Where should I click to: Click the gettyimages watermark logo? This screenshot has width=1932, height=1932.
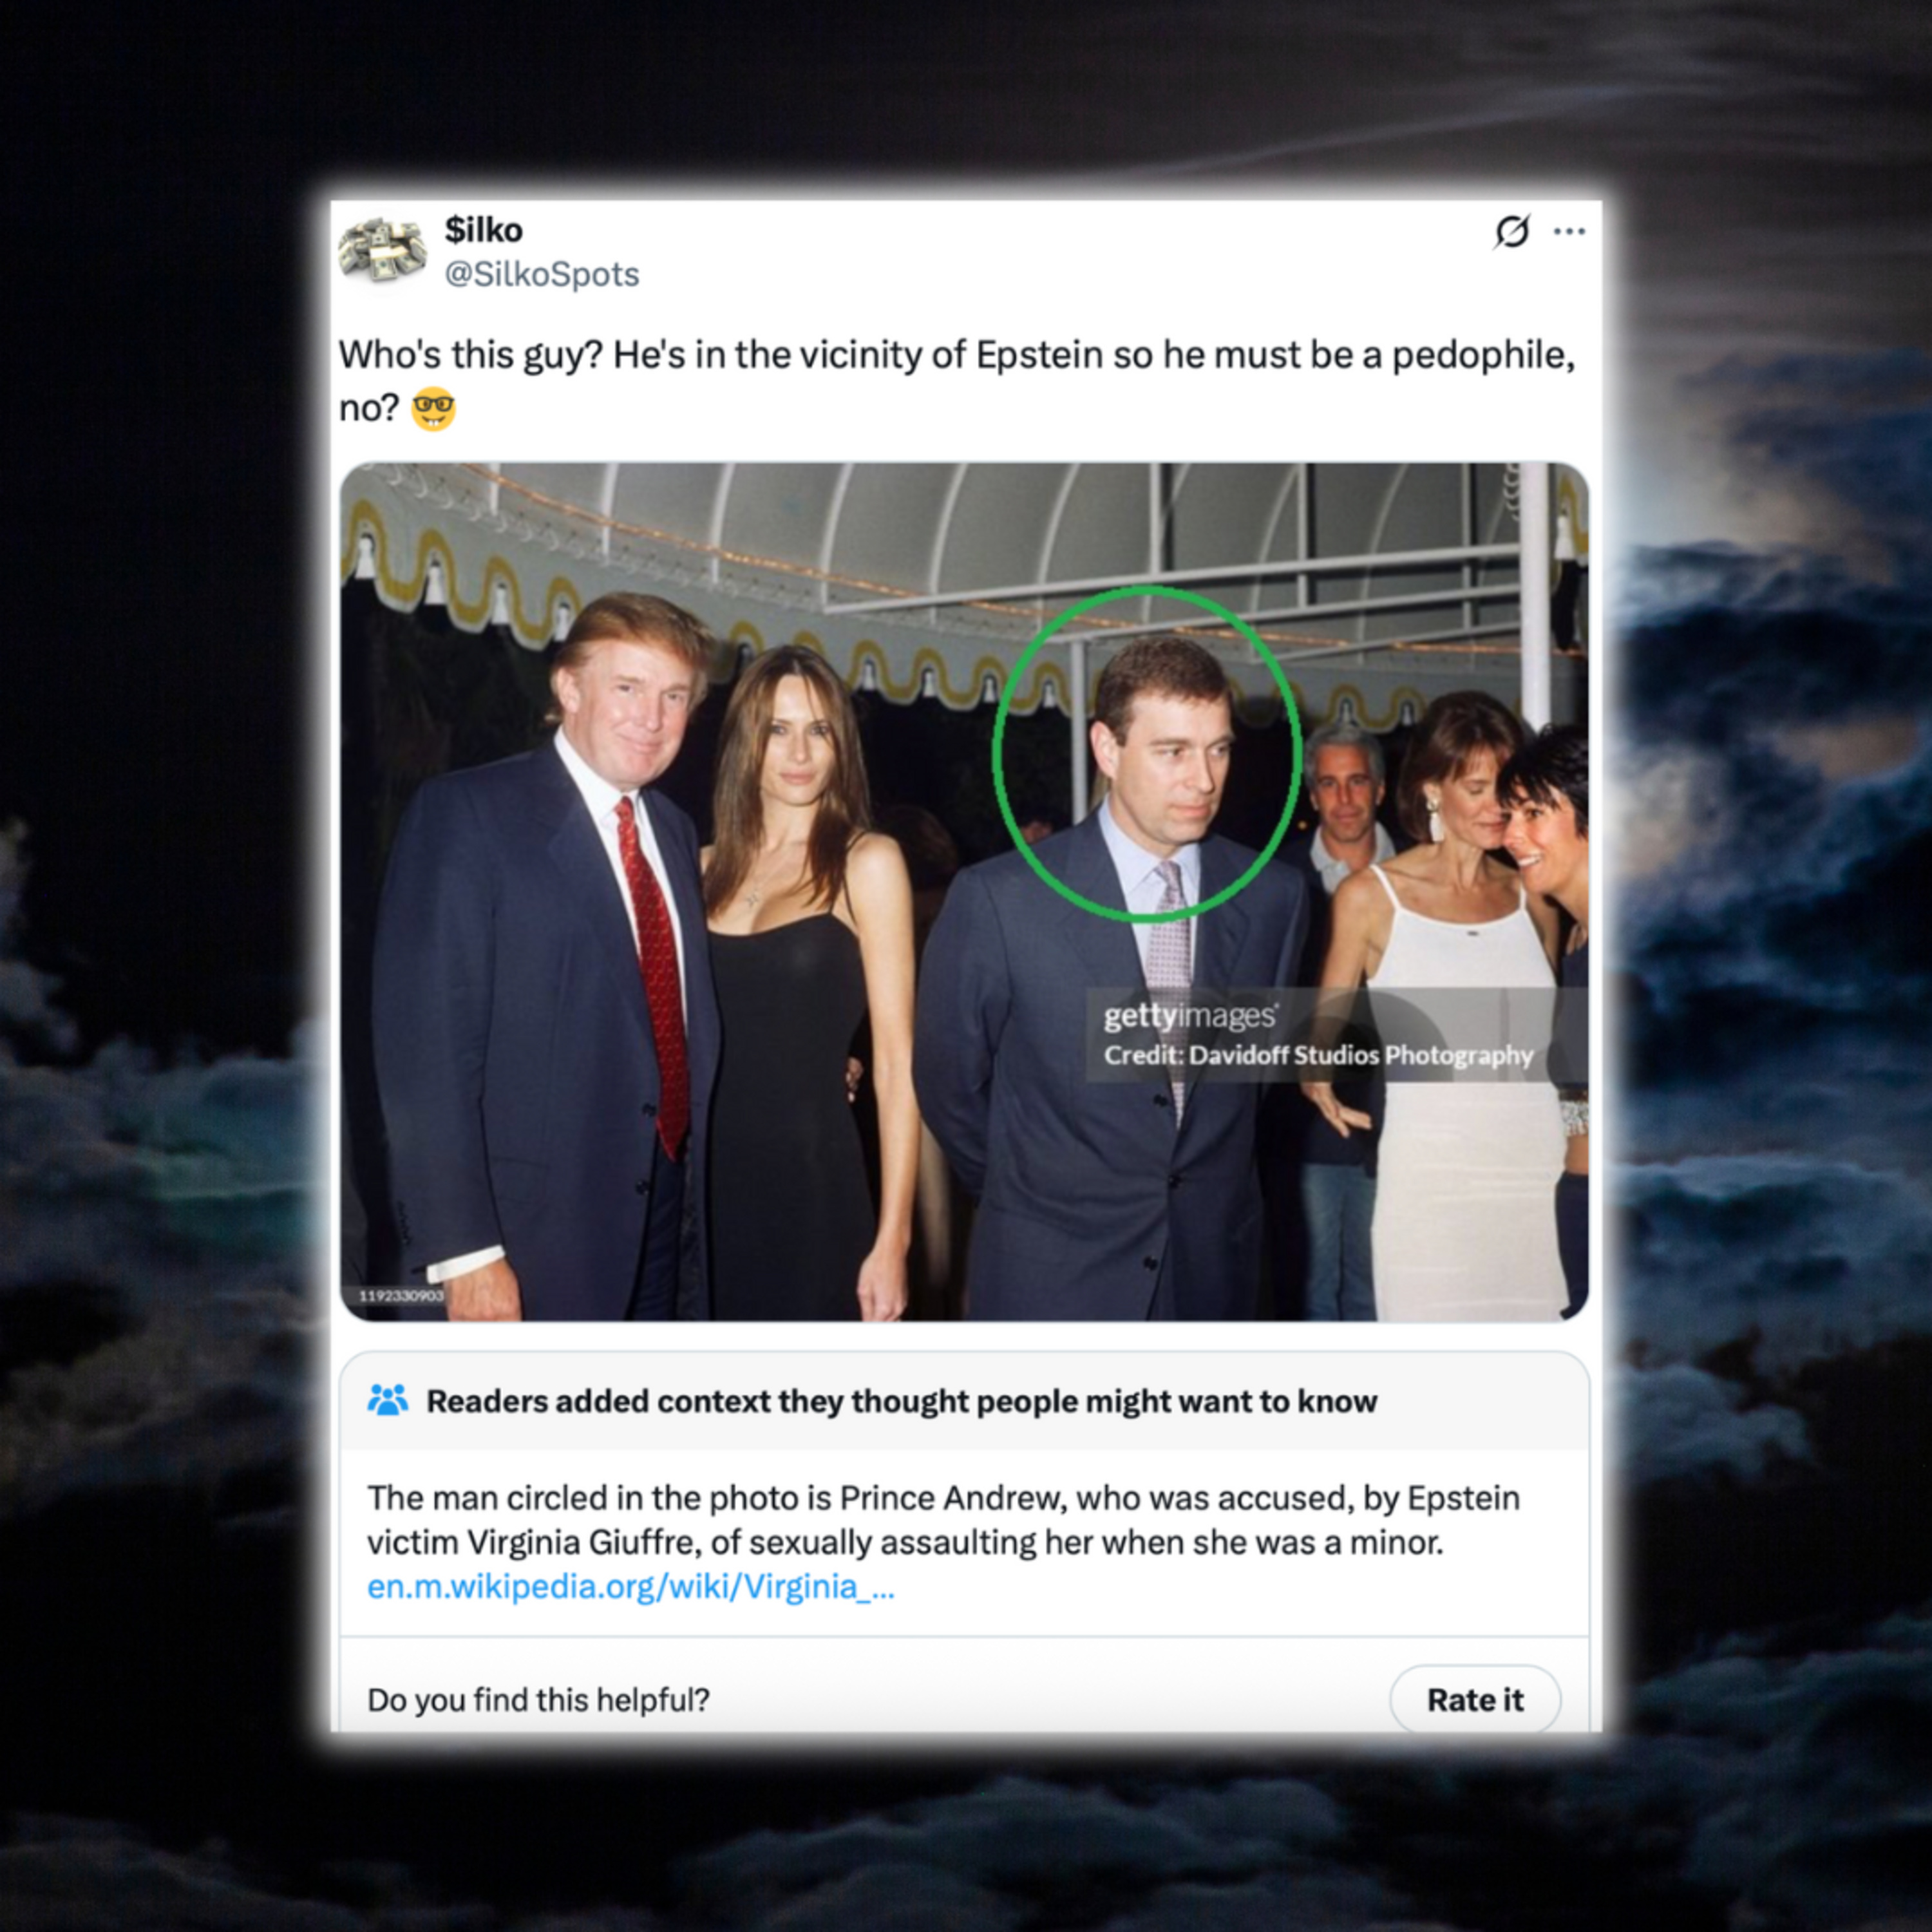coord(1190,1016)
